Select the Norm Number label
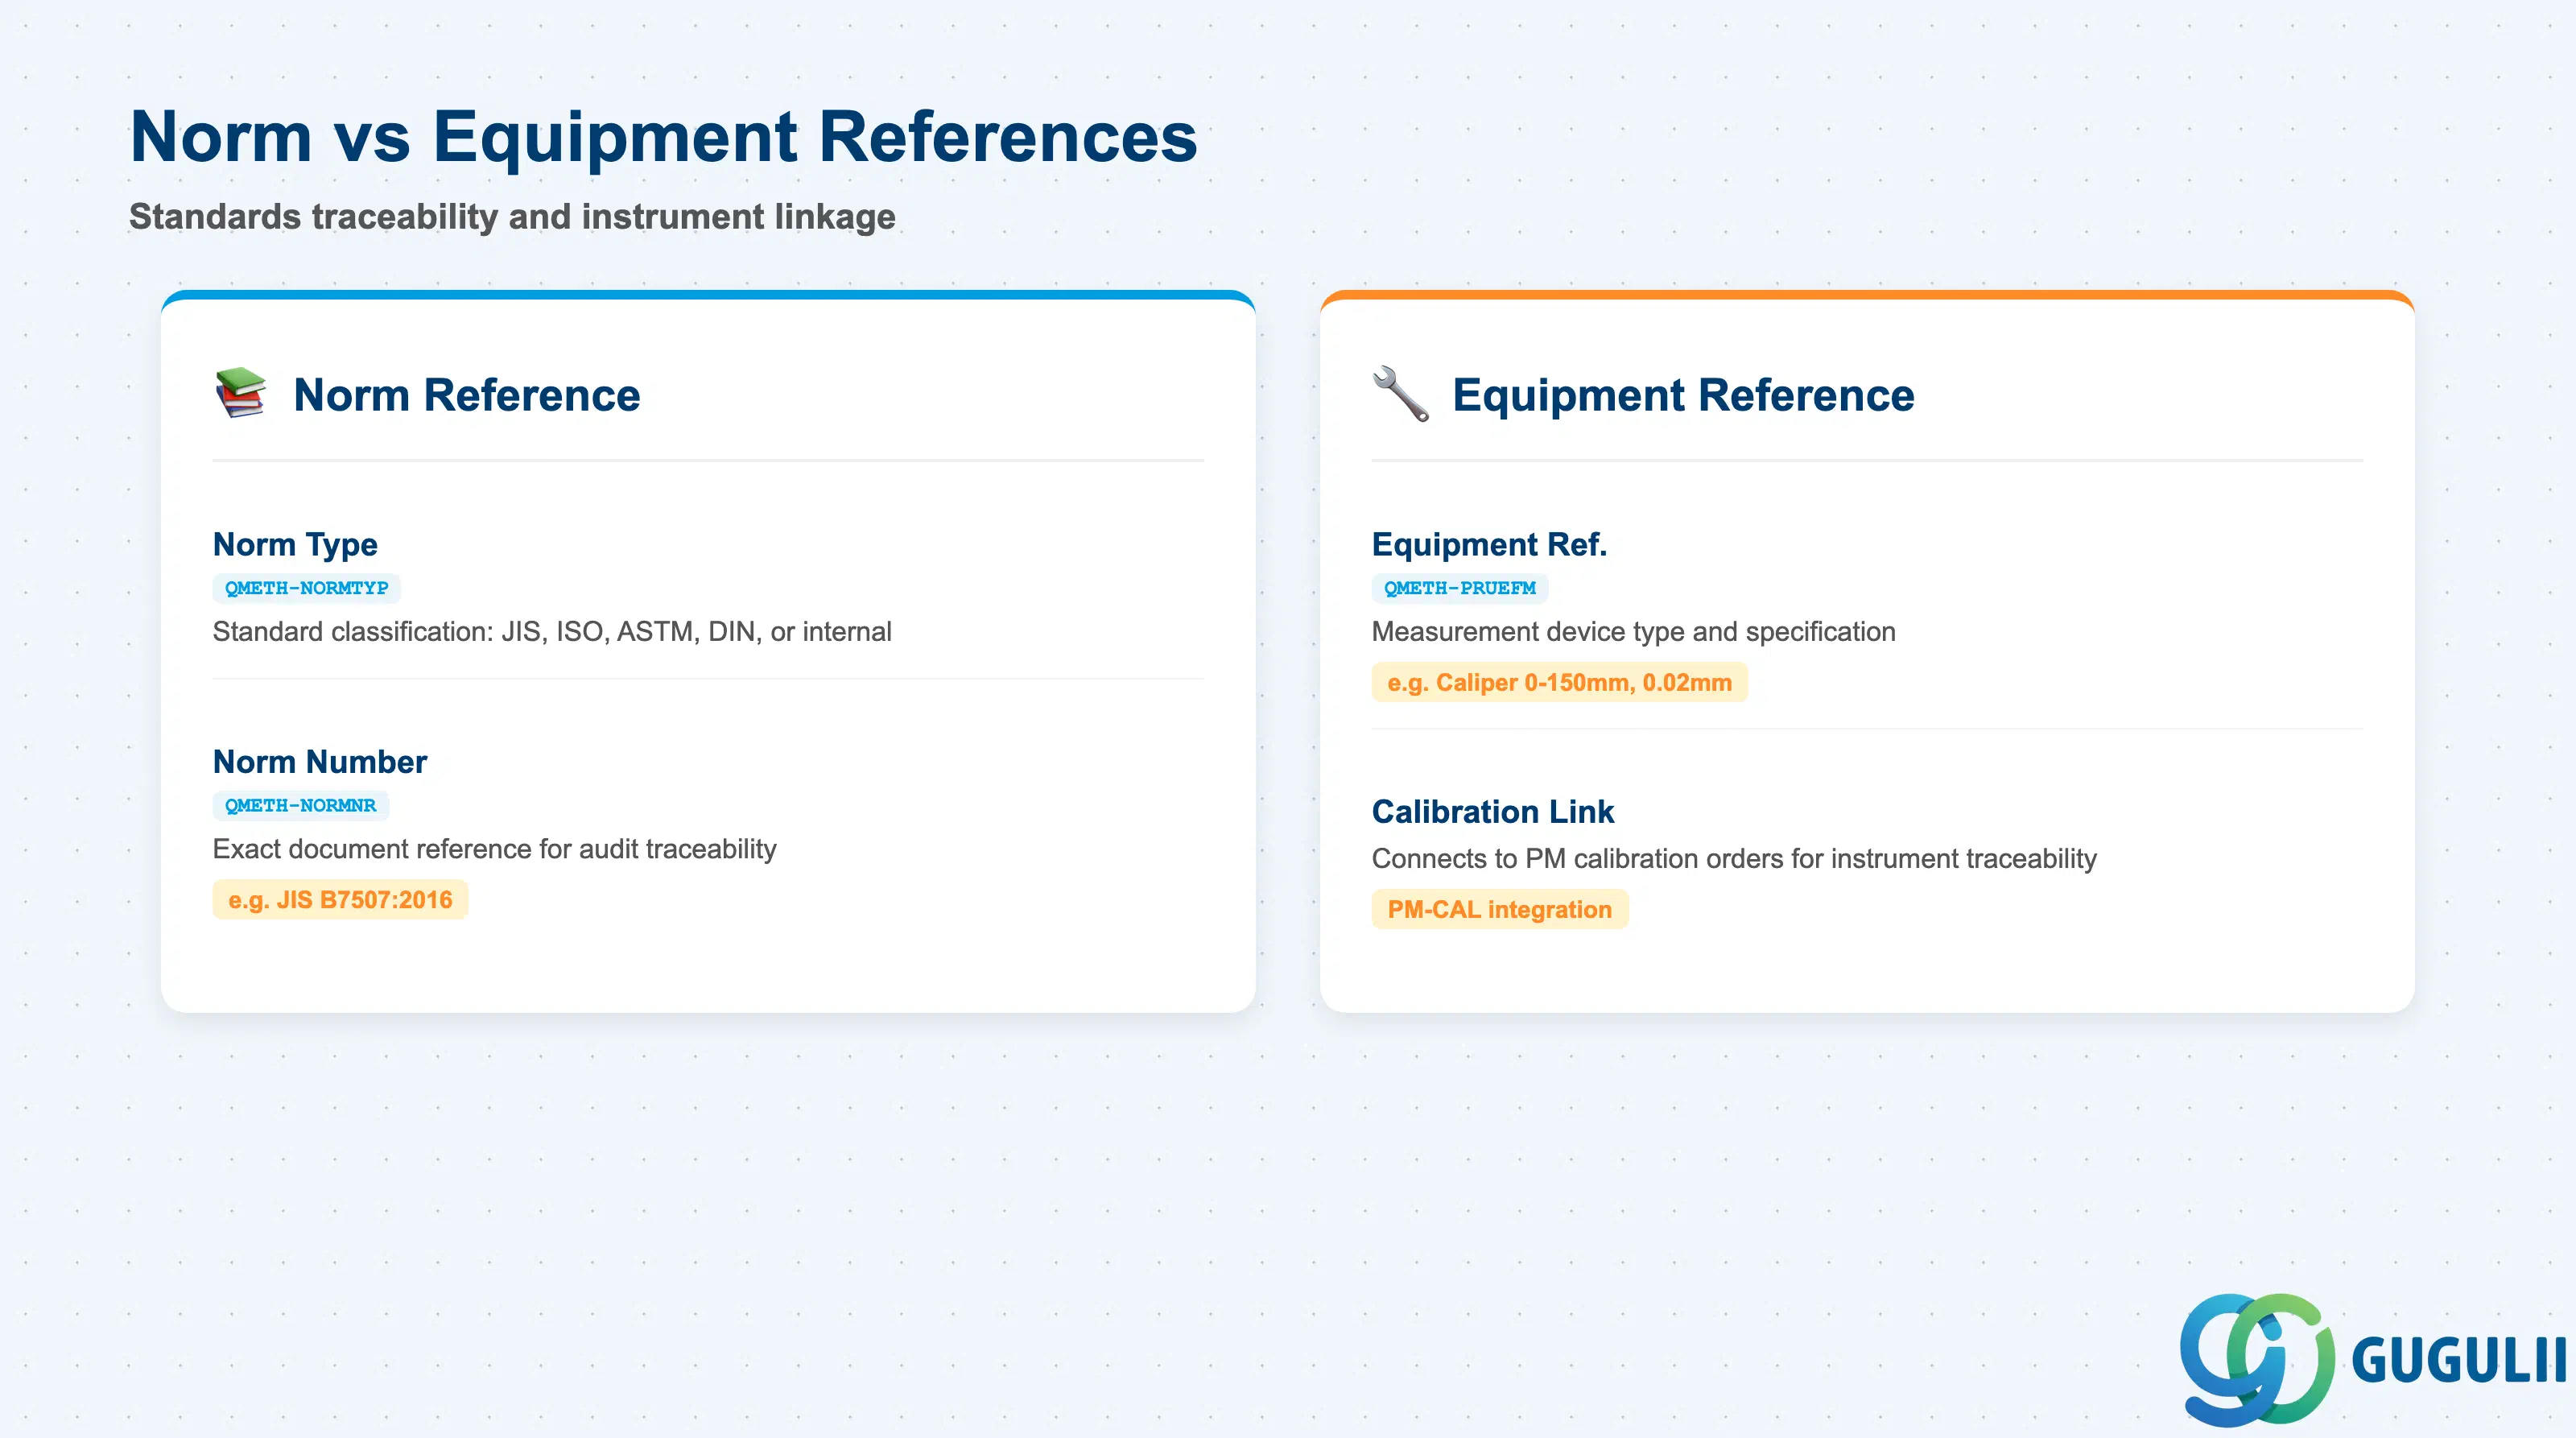The height and width of the screenshot is (1438, 2576). [320, 761]
